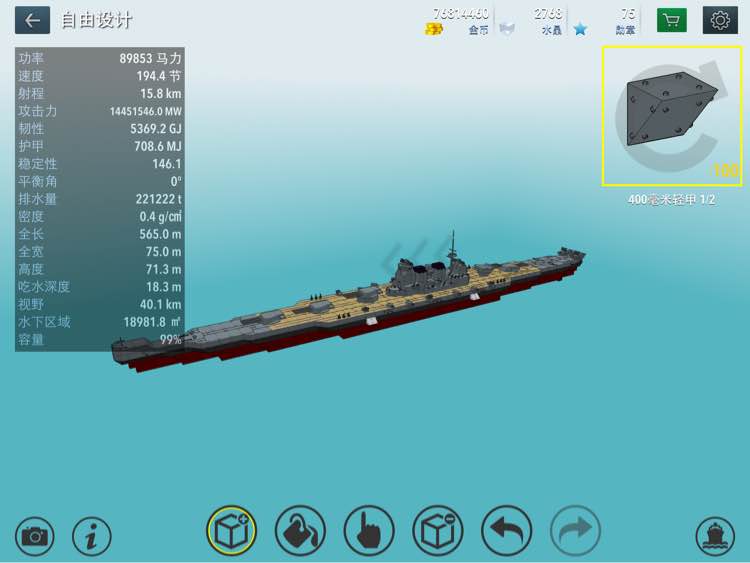Click the 速度 194.4 节 row

click(100, 76)
